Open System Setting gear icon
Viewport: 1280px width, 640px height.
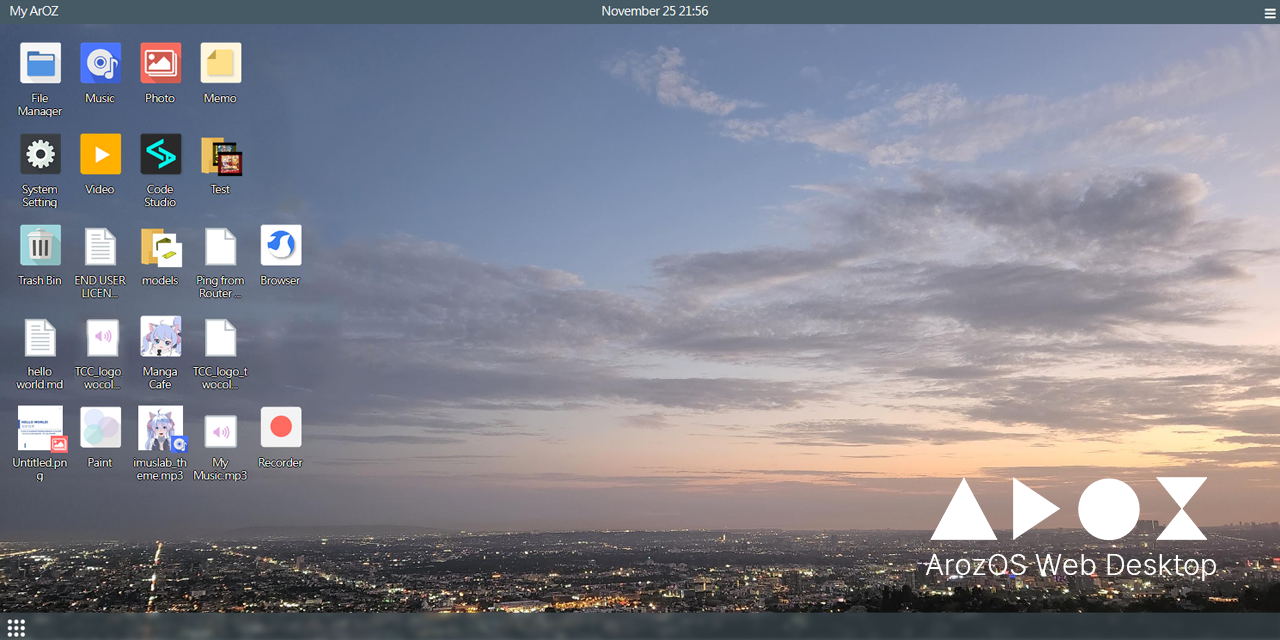[x=40, y=154]
